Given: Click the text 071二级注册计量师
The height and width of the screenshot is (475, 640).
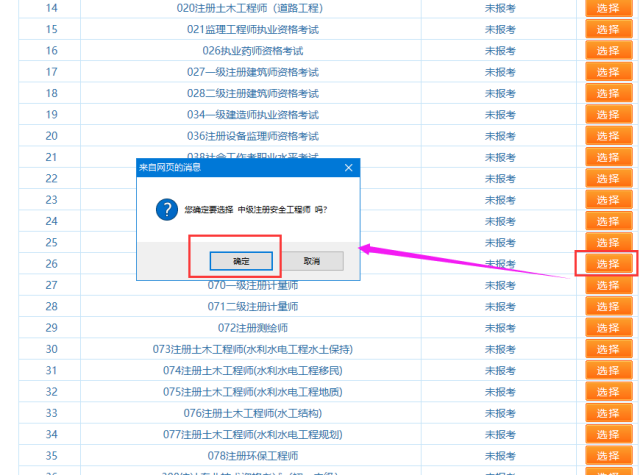Looking at the screenshot, I should [253, 306].
